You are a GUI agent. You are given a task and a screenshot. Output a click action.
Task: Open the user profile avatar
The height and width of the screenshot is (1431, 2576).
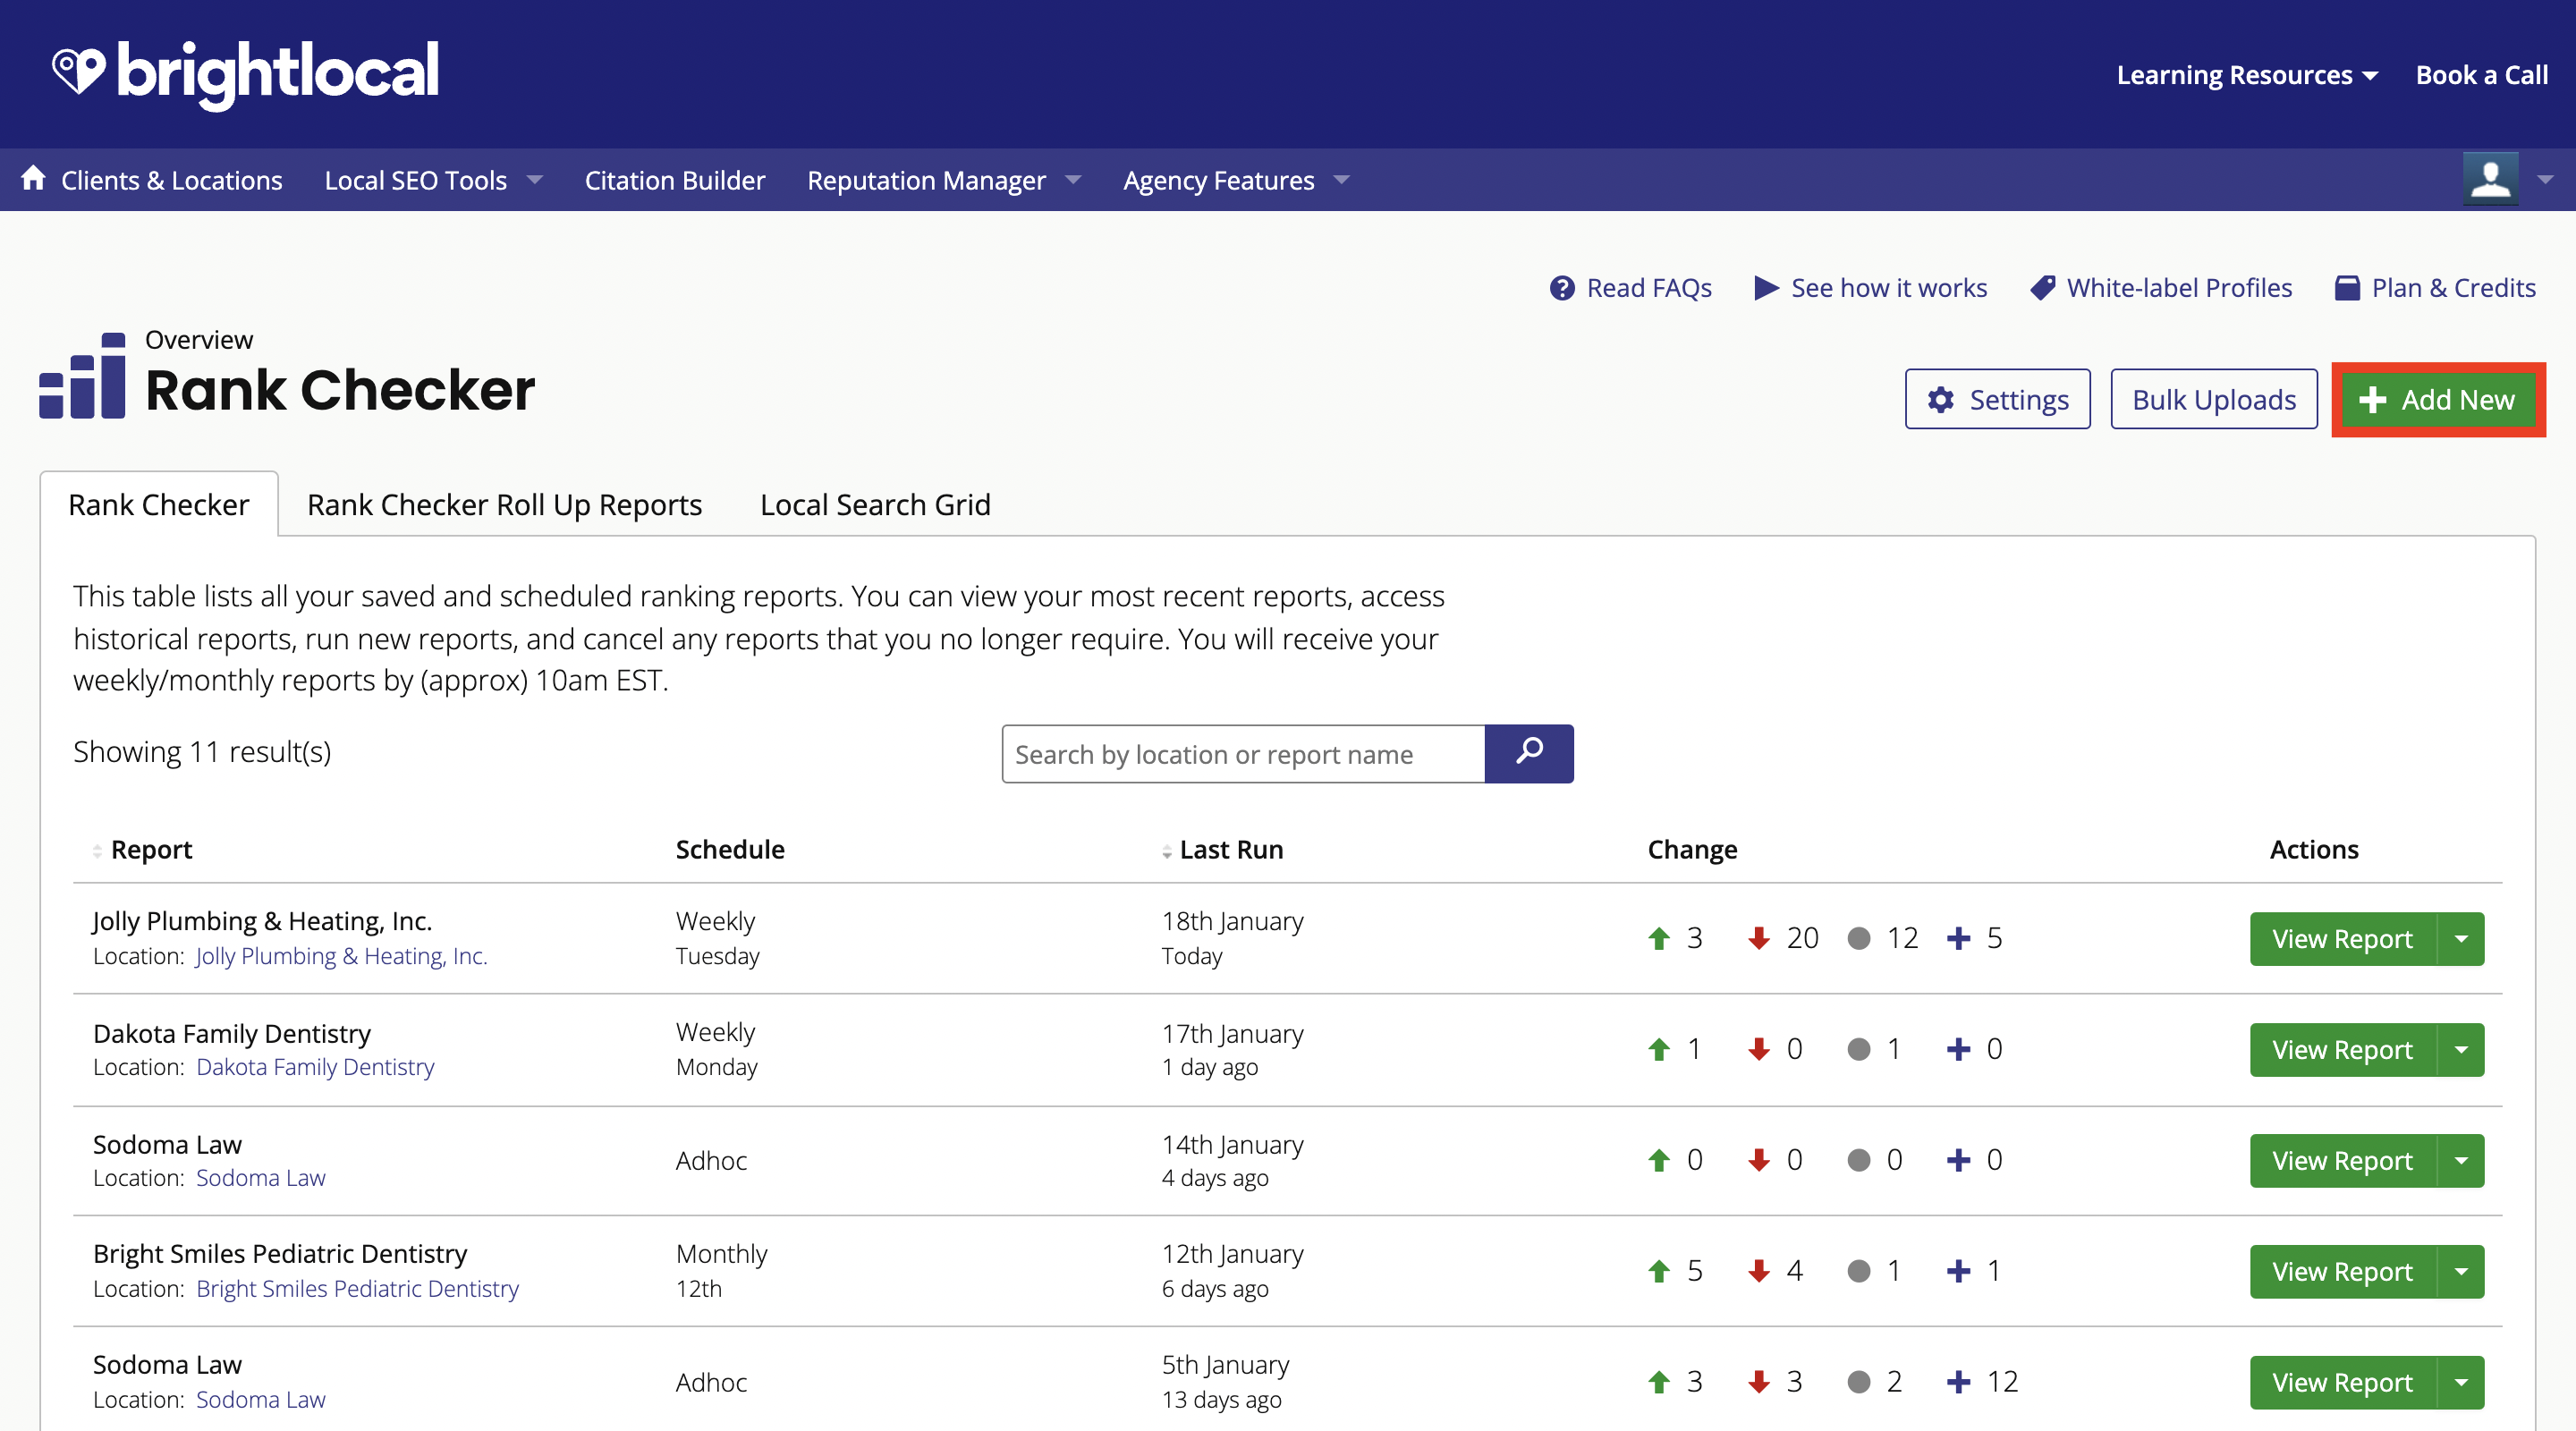pyautogui.click(x=2490, y=179)
